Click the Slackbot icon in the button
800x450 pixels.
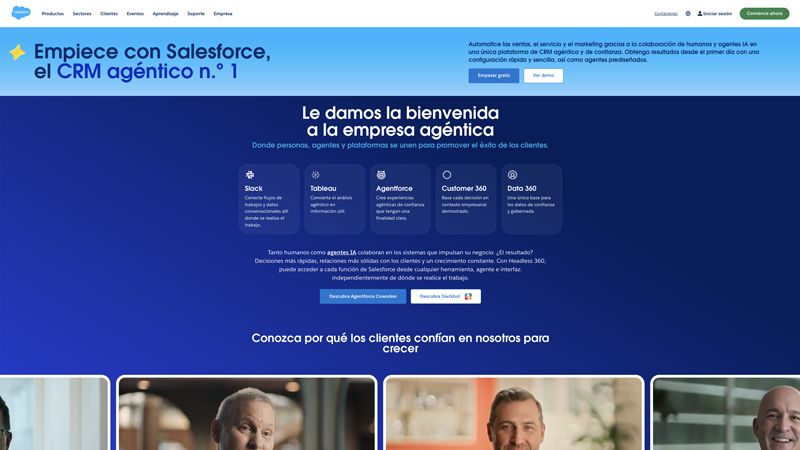pyautogui.click(x=468, y=296)
